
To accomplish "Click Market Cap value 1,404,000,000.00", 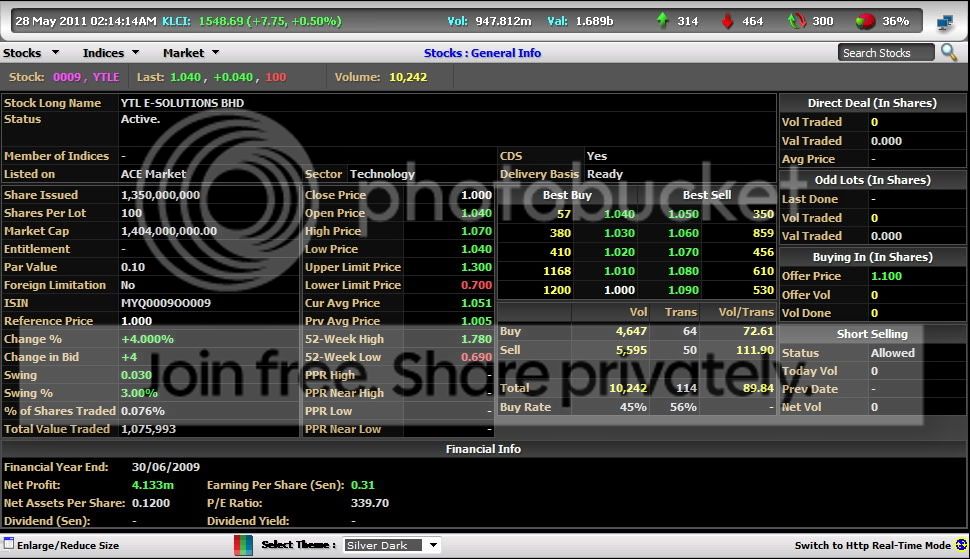I will click(x=169, y=231).
